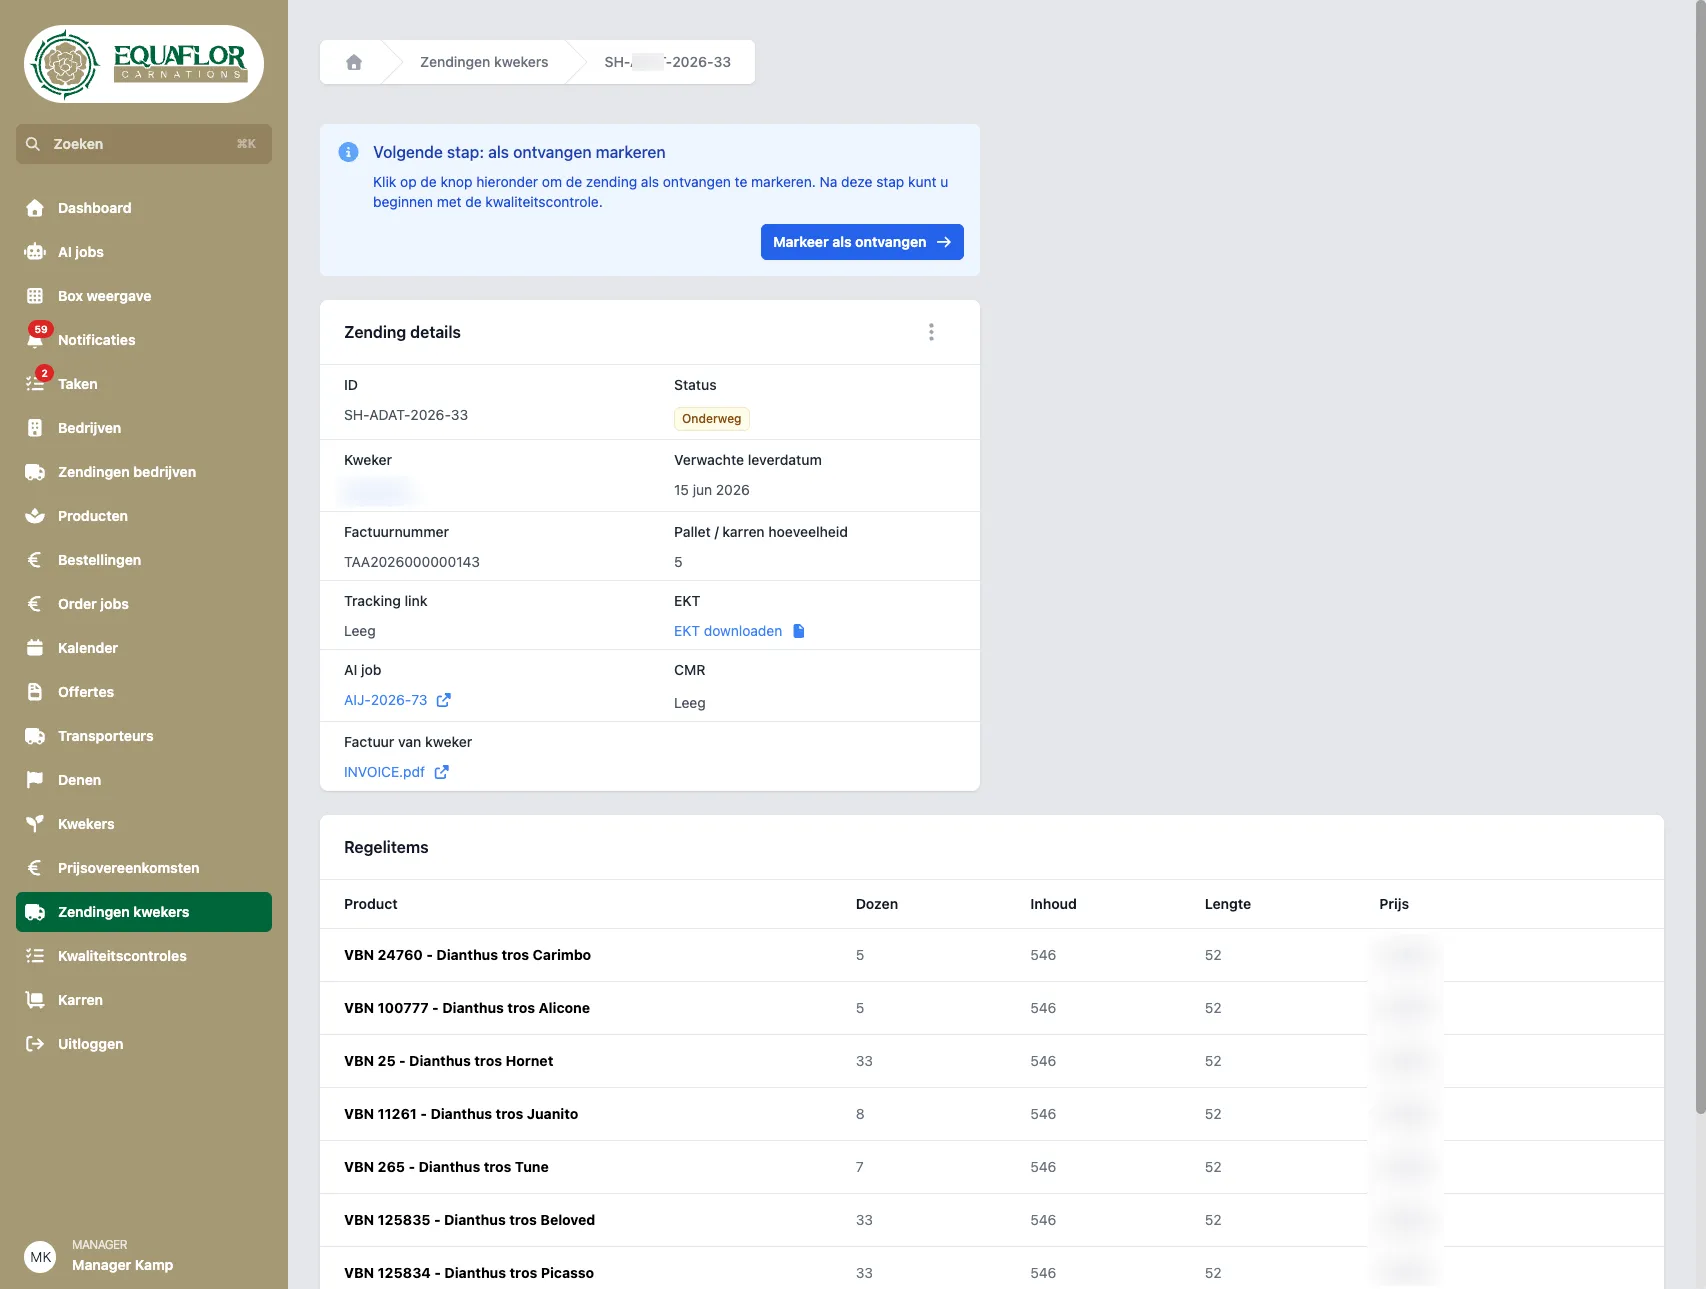Open AIJ-2026-73 AI job link
The image size is (1706, 1289).
(x=386, y=700)
